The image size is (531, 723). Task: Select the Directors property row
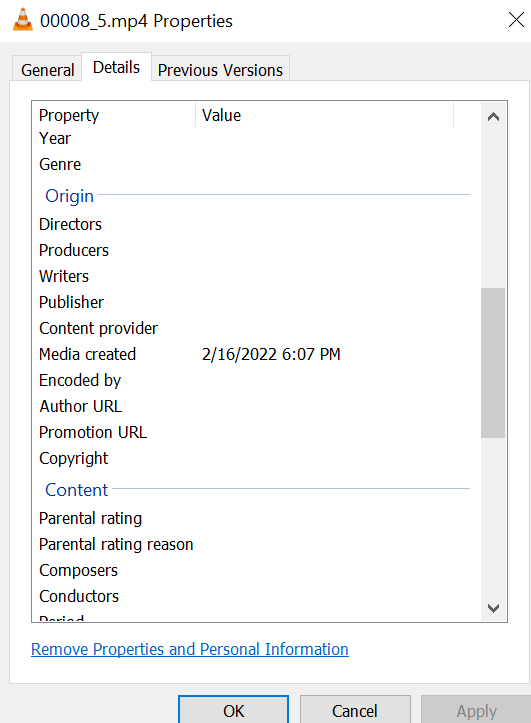coord(254,224)
